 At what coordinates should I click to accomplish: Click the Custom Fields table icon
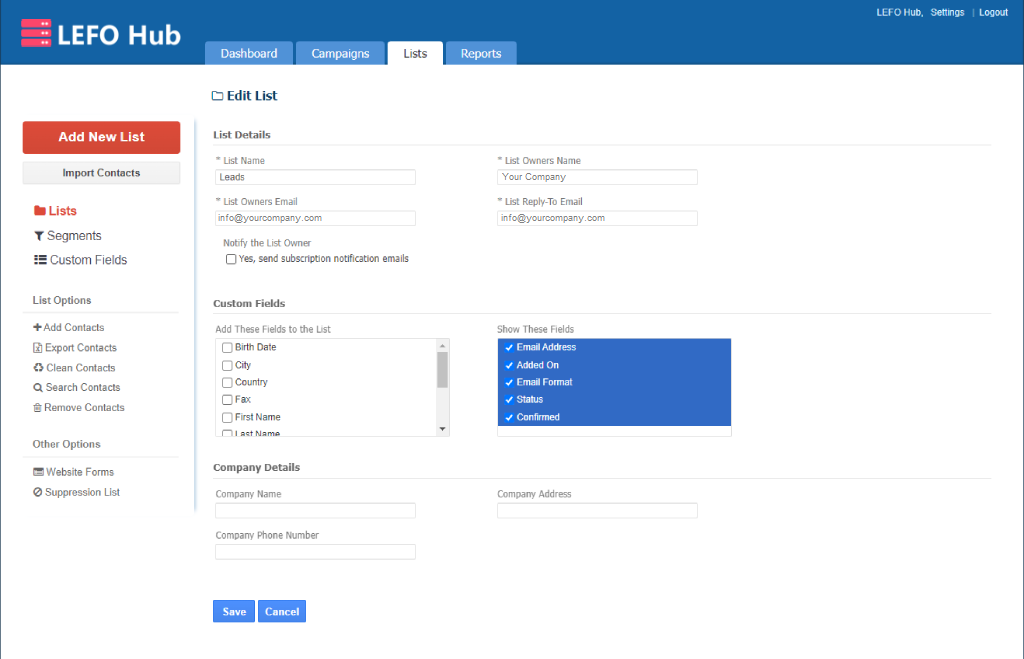click(40, 260)
